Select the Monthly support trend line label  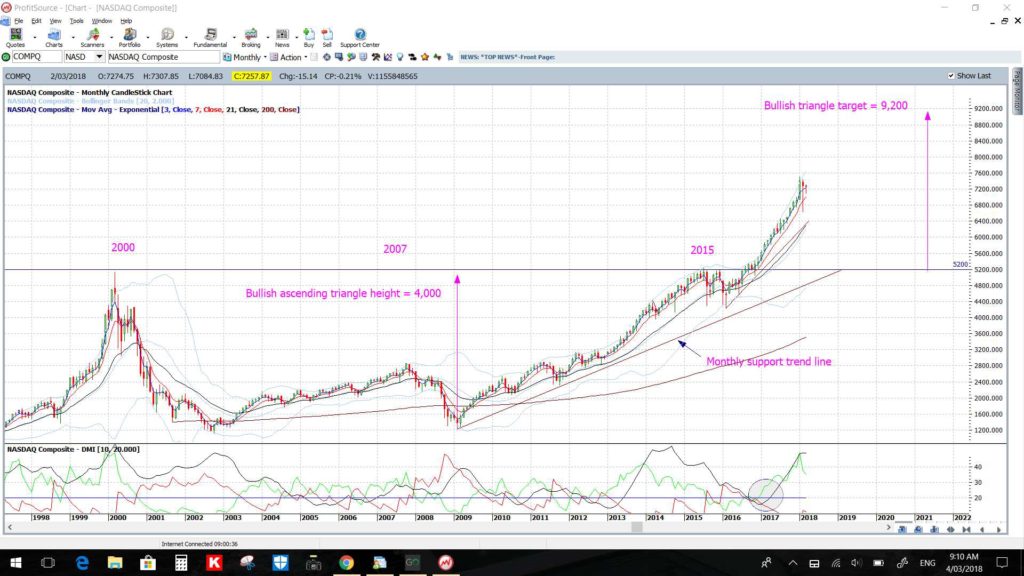coord(769,362)
